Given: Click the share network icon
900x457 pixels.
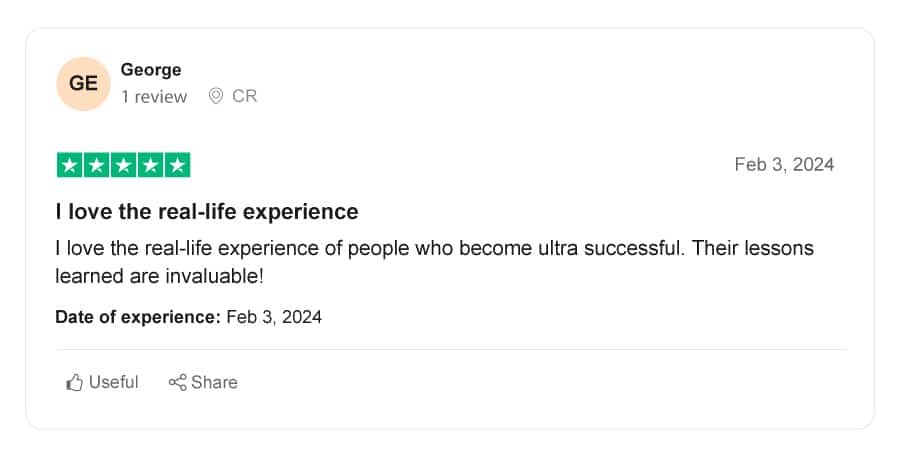Looking at the screenshot, I should (177, 382).
